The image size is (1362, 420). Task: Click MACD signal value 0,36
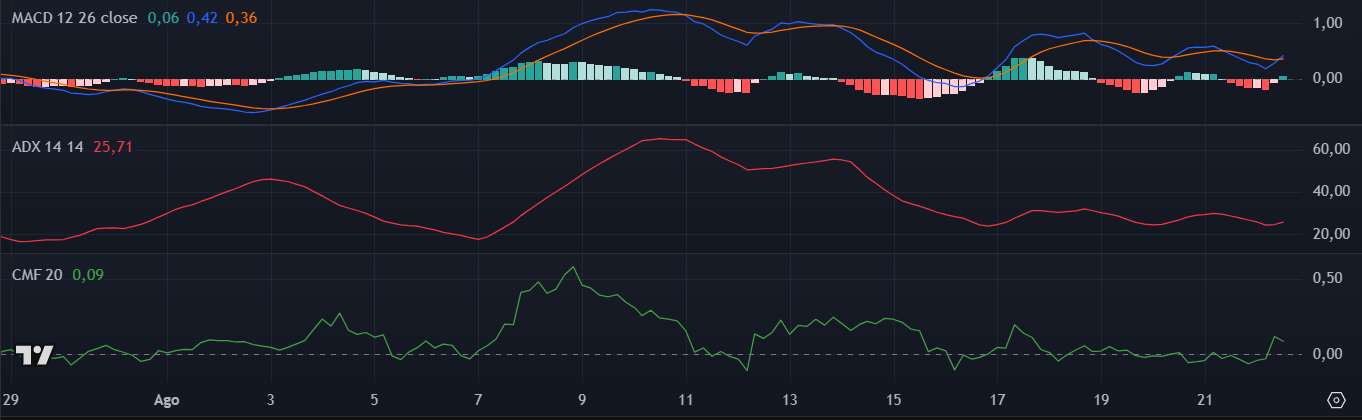(x=241, y=17)
